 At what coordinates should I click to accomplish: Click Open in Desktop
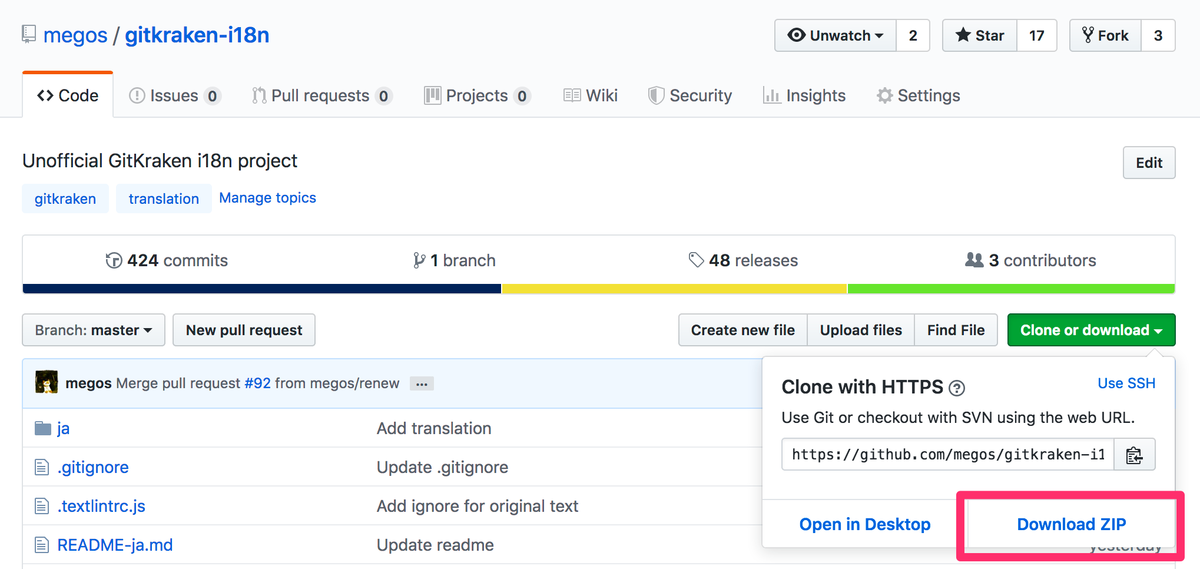pyautogui.click(x=865, y=524)
